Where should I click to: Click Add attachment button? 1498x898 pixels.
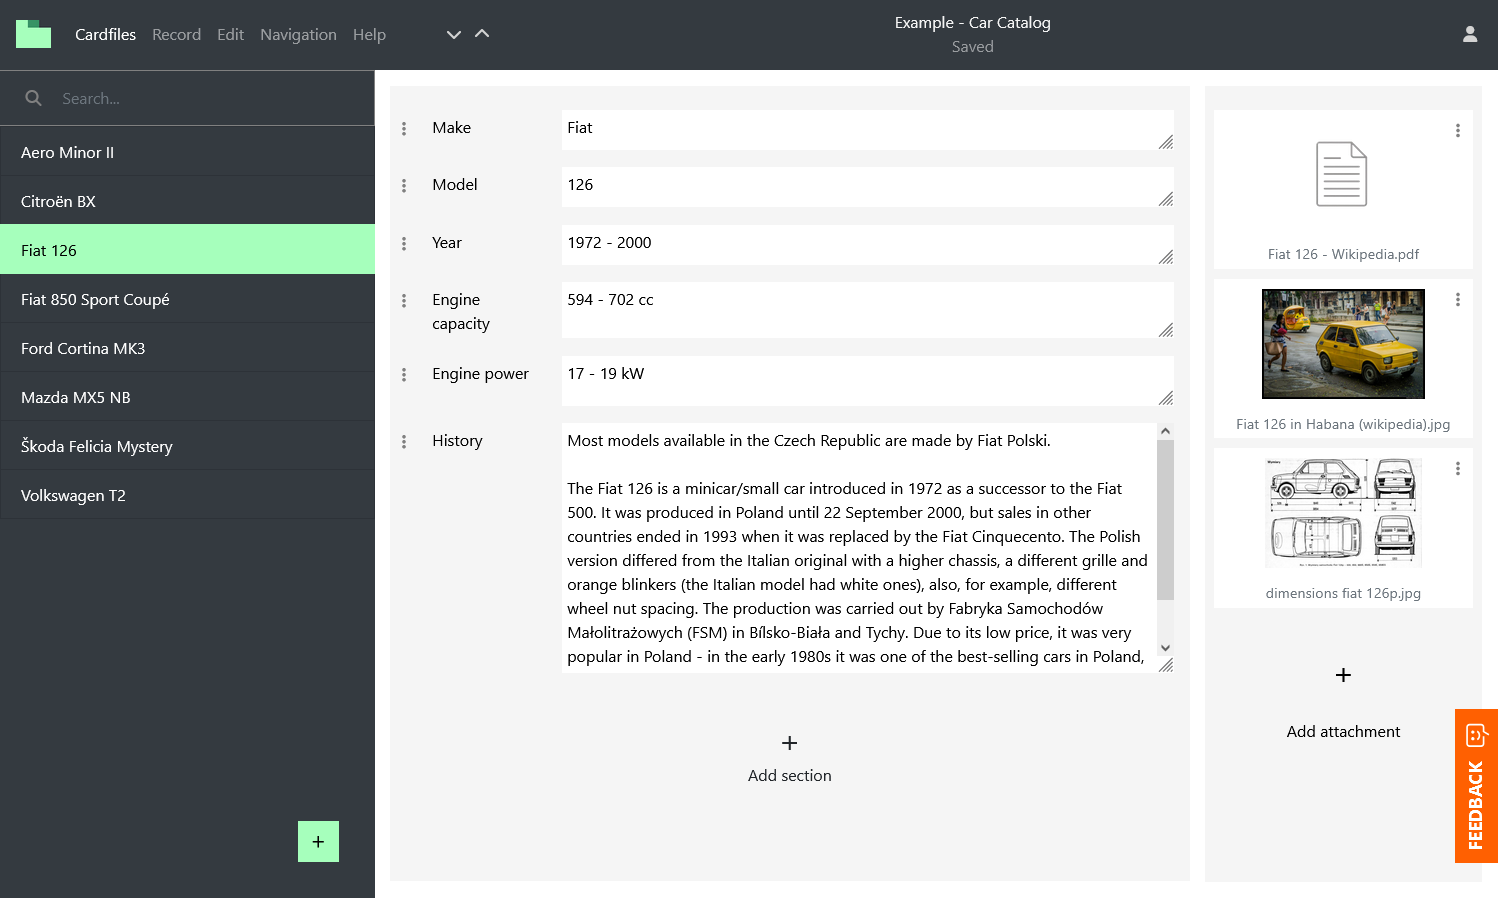tap(1342, 703)
